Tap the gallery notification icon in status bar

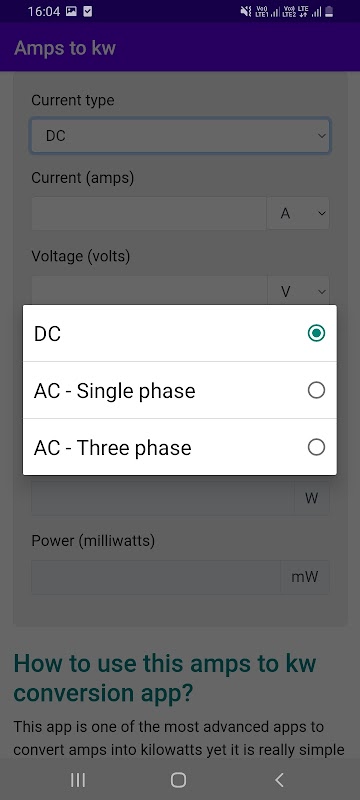pos(71,11)
